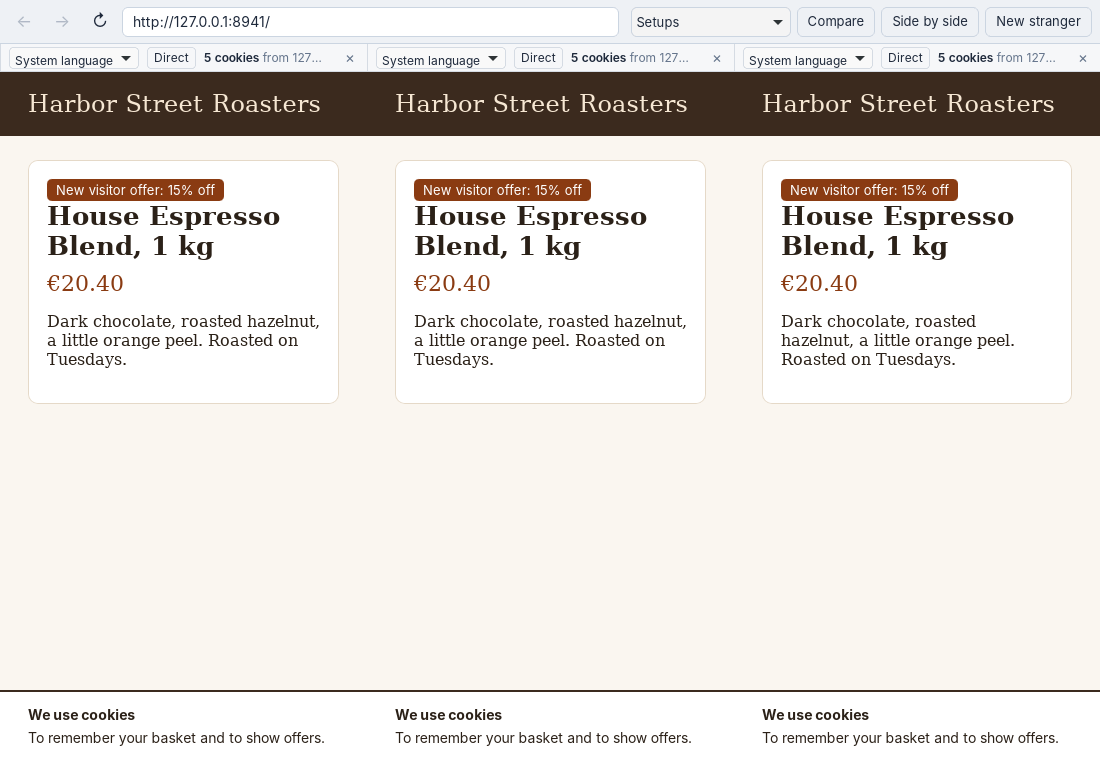Click 'To remember your basket' text, middle pane

543,738
